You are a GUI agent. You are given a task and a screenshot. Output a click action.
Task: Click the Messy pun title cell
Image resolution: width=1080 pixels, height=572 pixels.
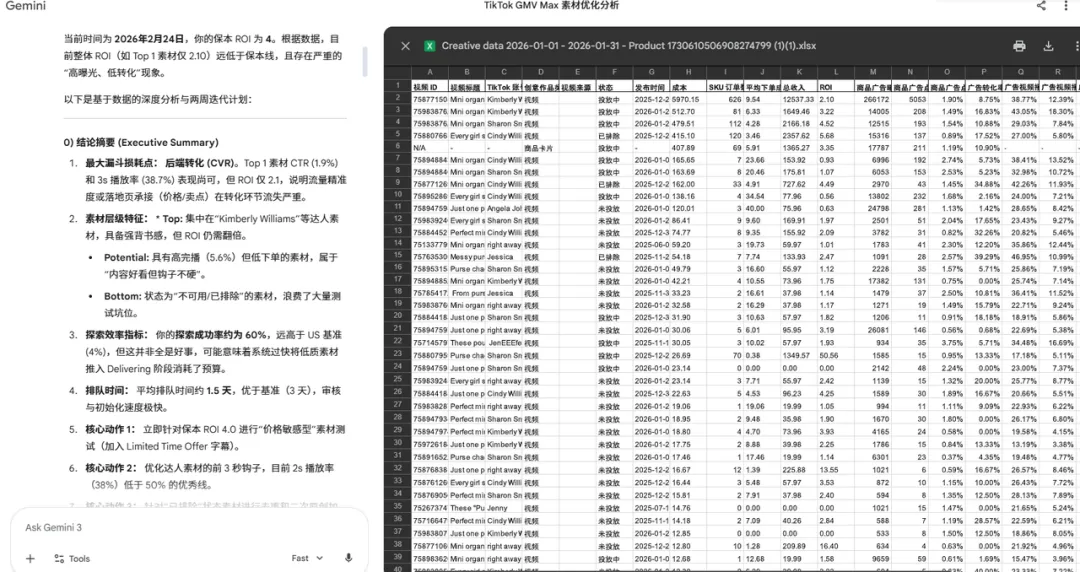click(x=466, y=256)
